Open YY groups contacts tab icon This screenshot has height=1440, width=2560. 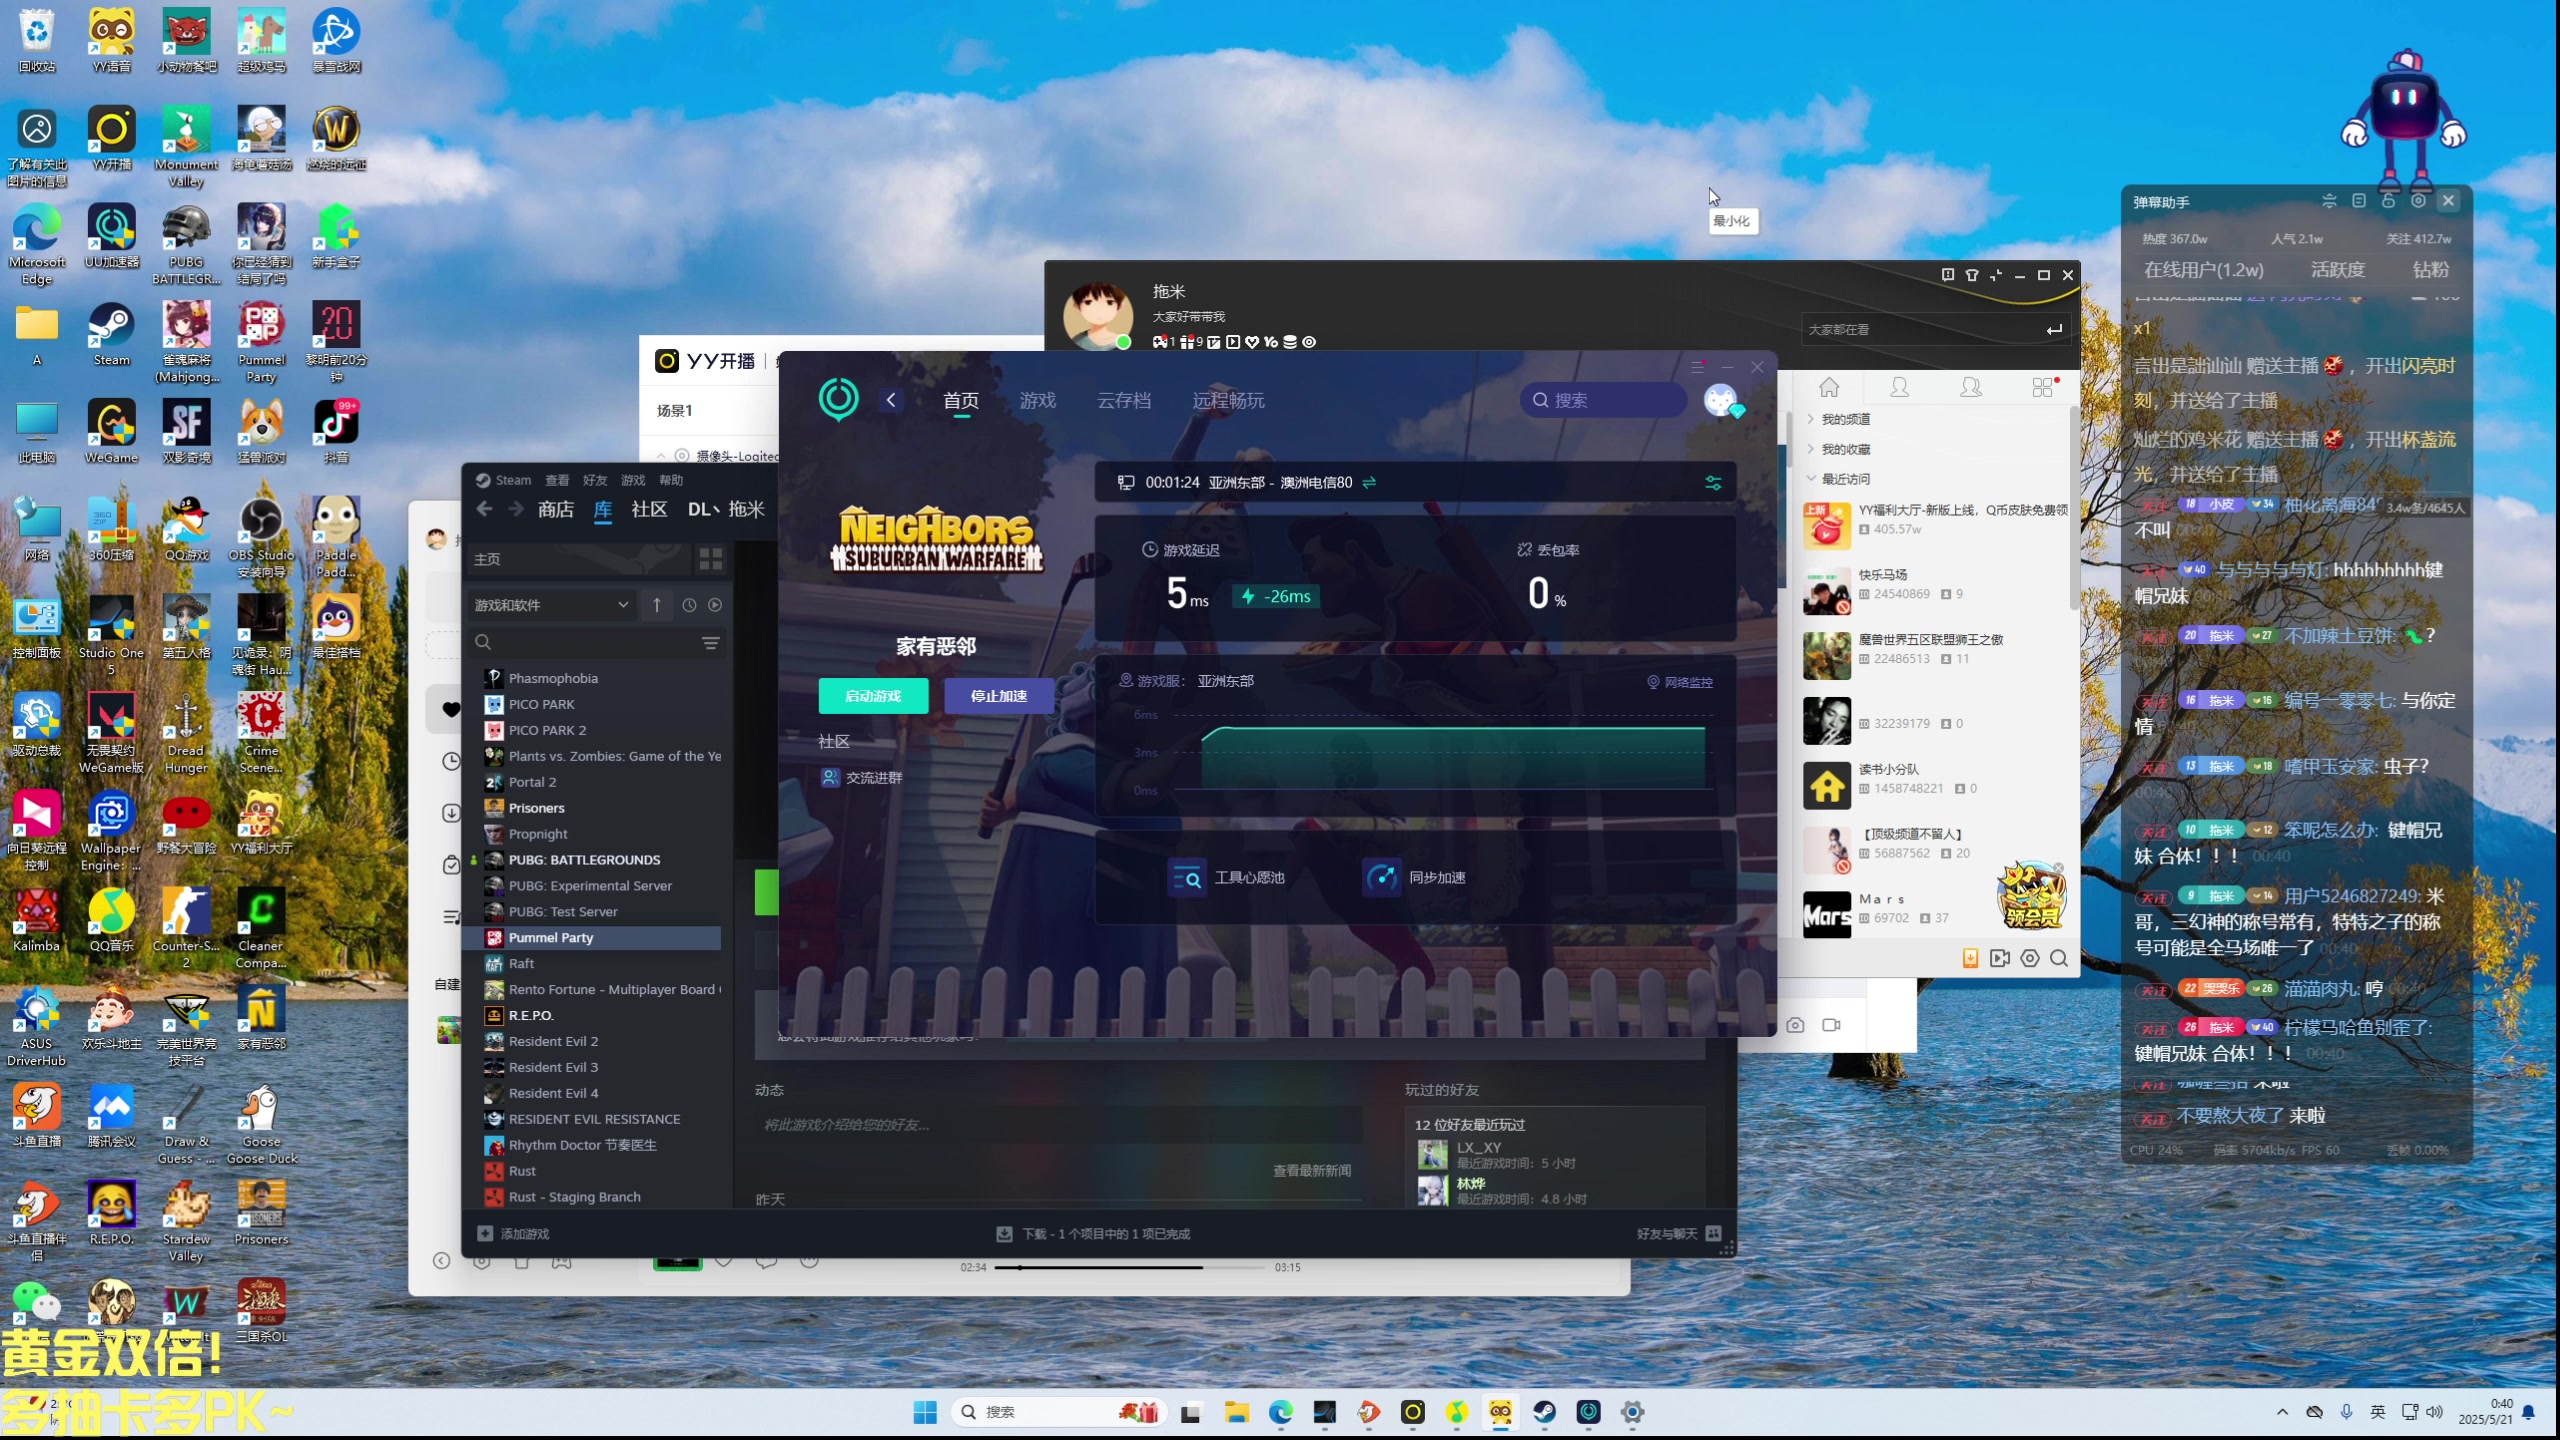(x=1971, y=388)
